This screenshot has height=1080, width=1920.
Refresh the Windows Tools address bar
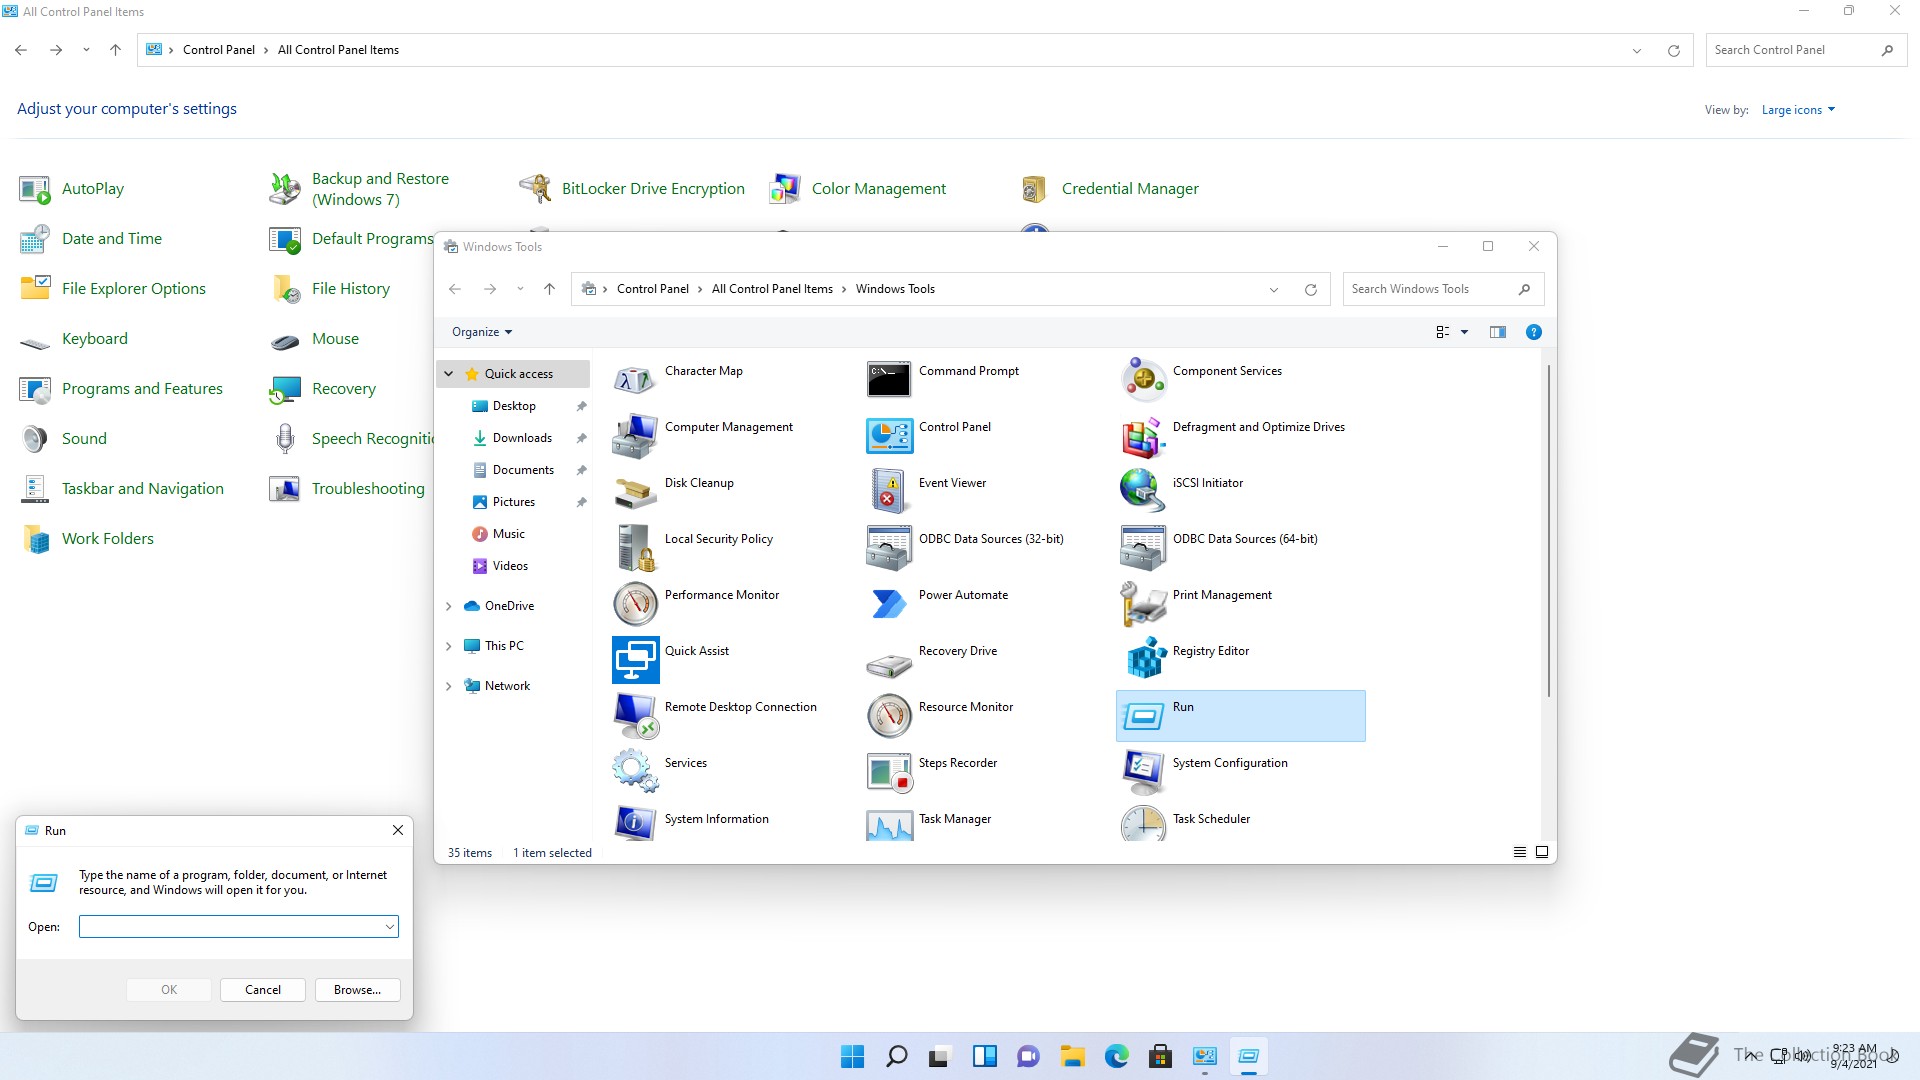pos(1310,290)
